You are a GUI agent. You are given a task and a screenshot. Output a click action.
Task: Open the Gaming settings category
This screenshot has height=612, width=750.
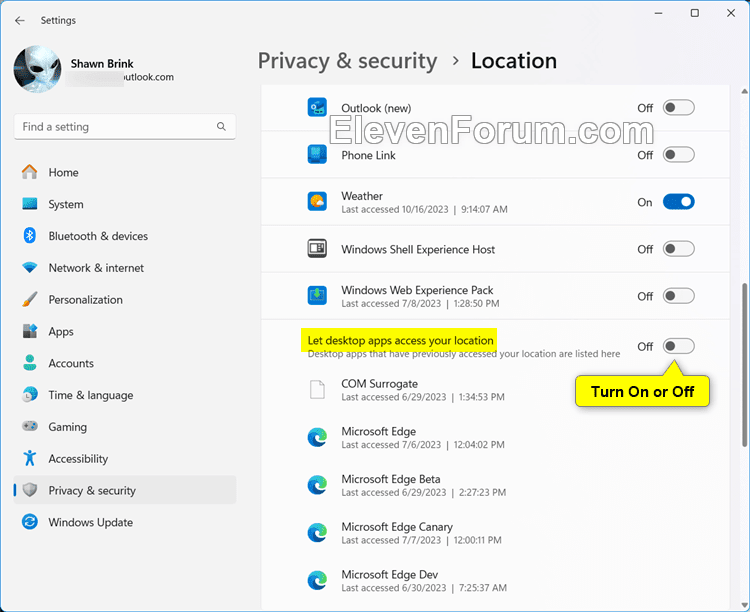coord(67,427)
